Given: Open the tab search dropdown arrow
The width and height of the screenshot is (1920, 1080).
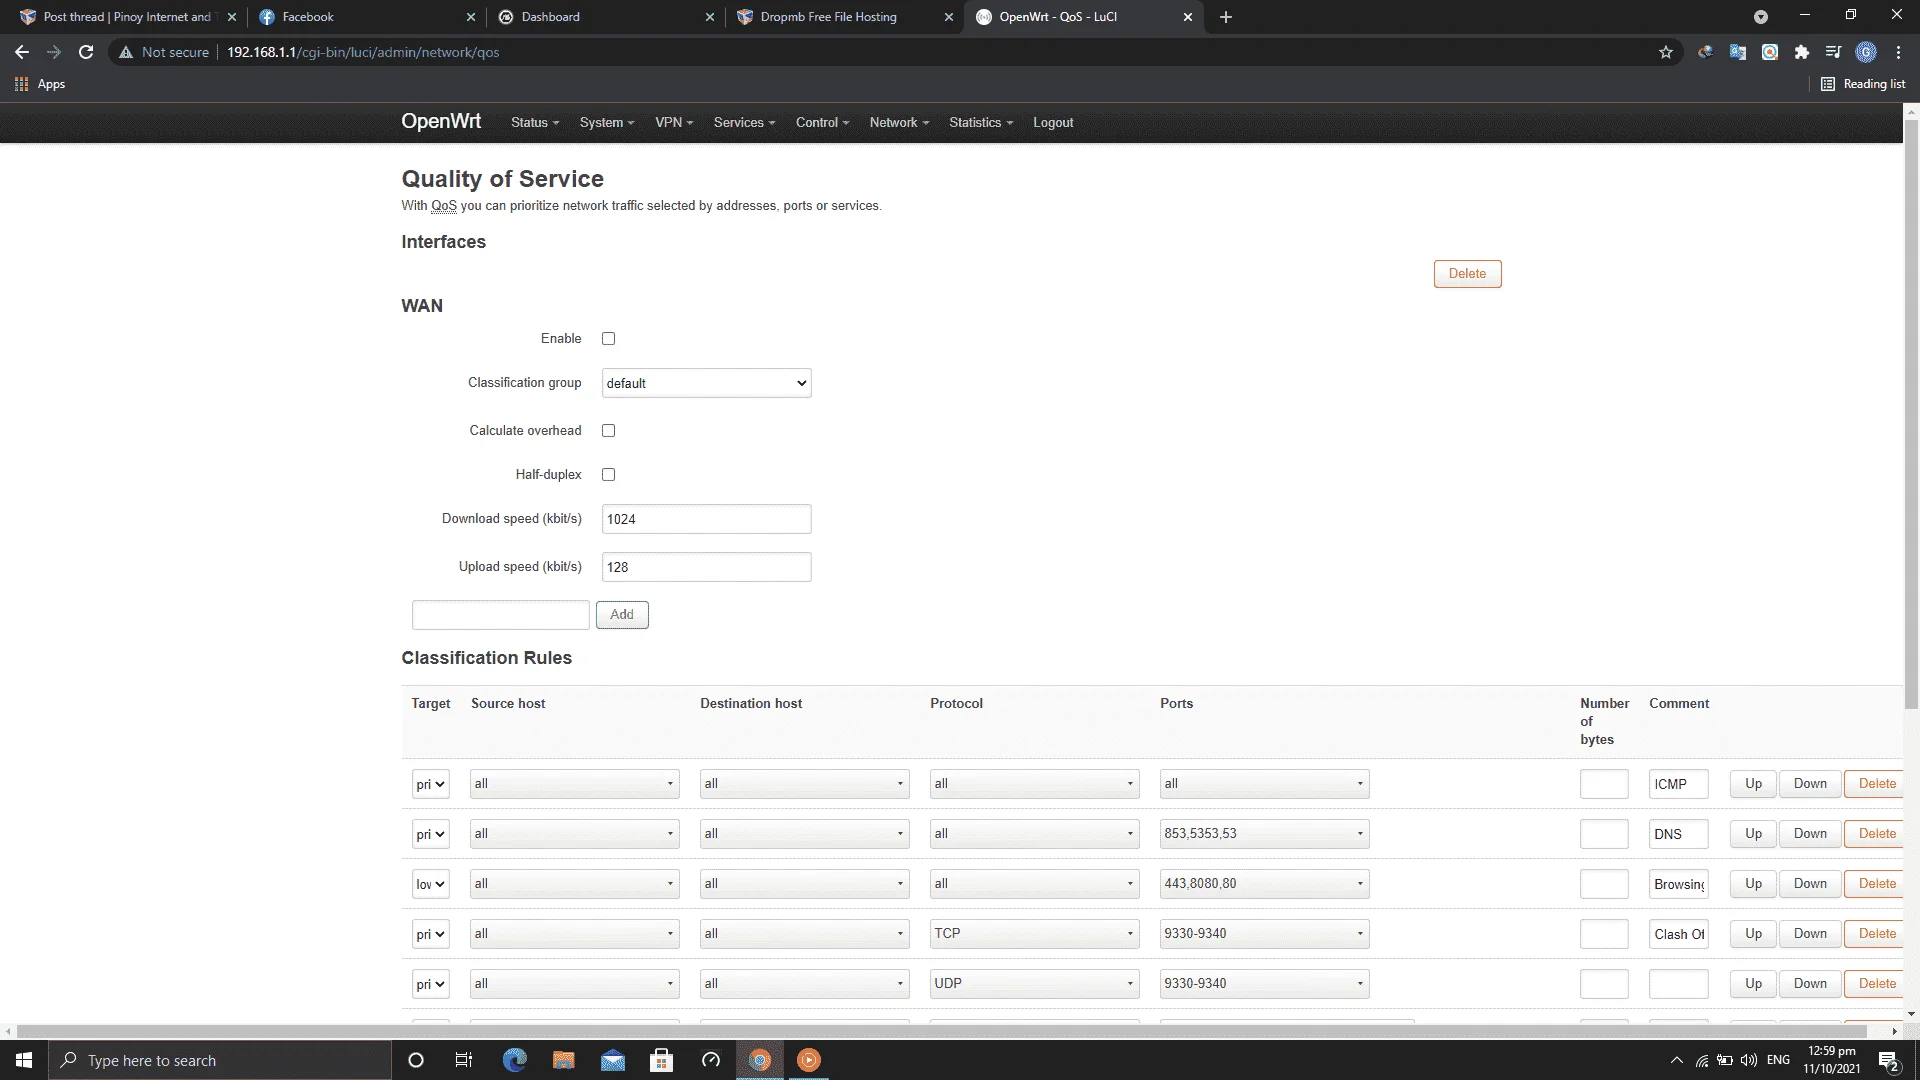Looking at the screenshot, I should (1761, 17).
